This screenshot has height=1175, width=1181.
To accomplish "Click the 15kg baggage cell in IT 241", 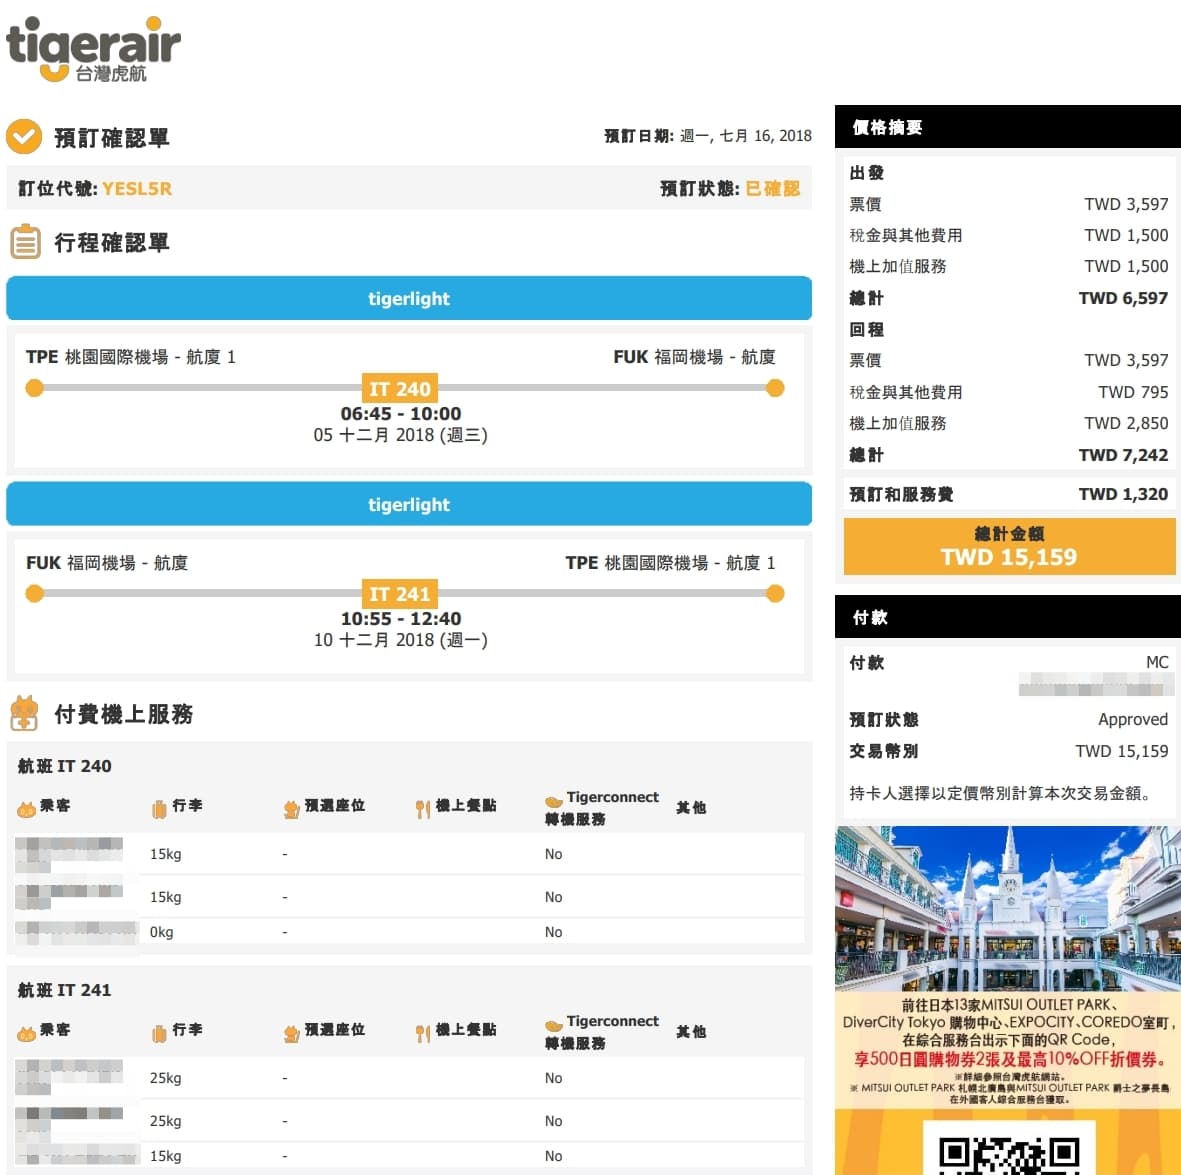I will click(165, 1155).
